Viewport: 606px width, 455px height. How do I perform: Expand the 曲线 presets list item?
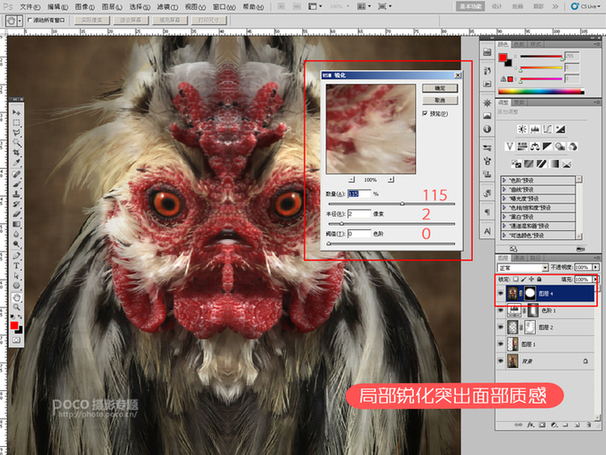[x=504, y=189]
